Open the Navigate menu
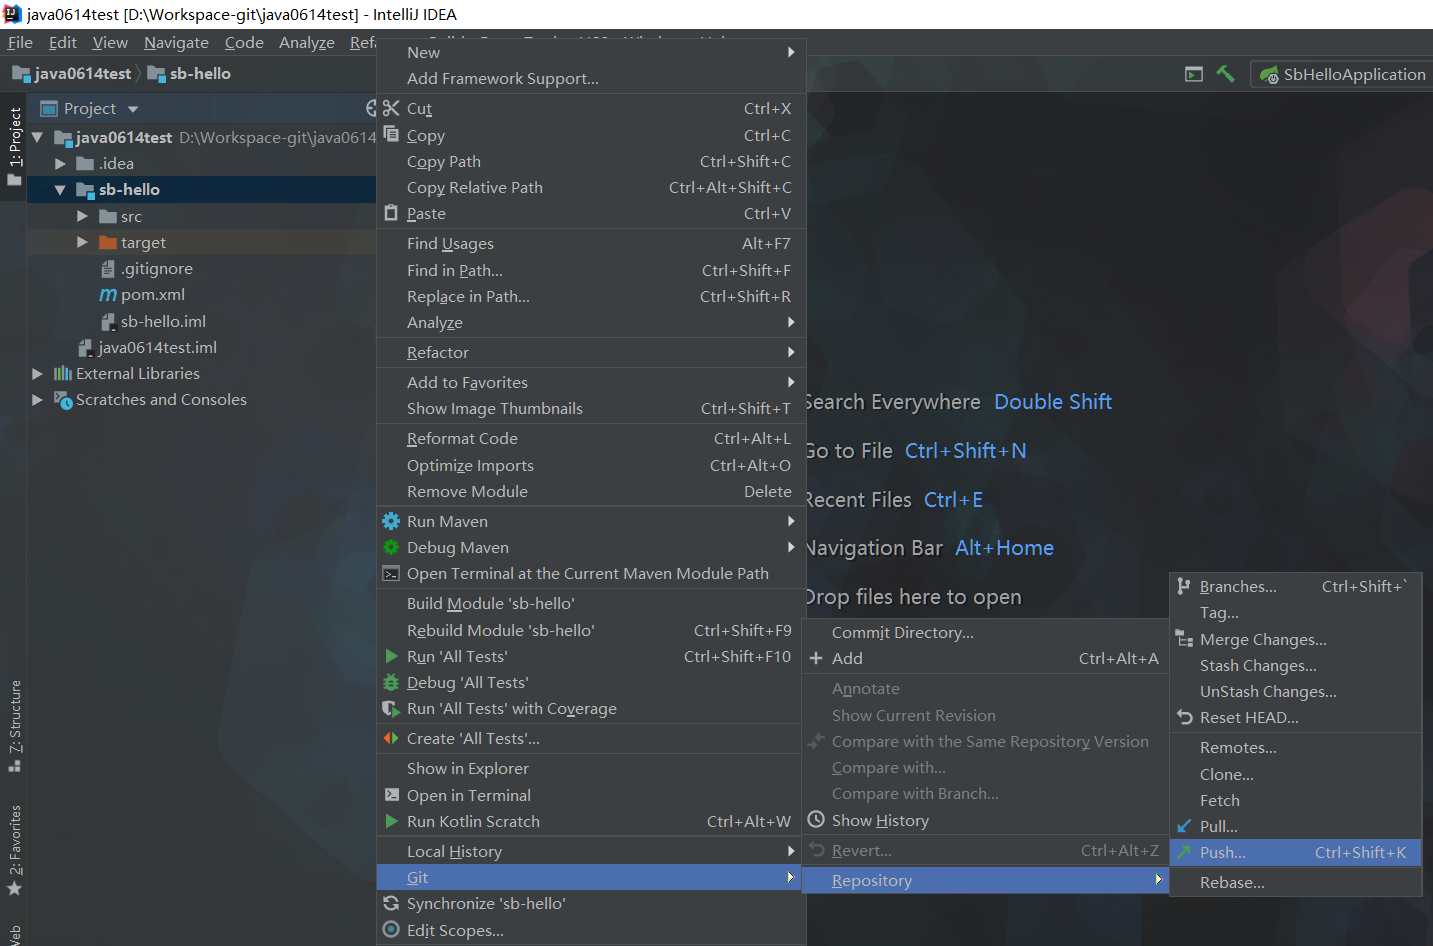Image resolution: width=1433 pixels, height=946 pixels. click(176, 42)
